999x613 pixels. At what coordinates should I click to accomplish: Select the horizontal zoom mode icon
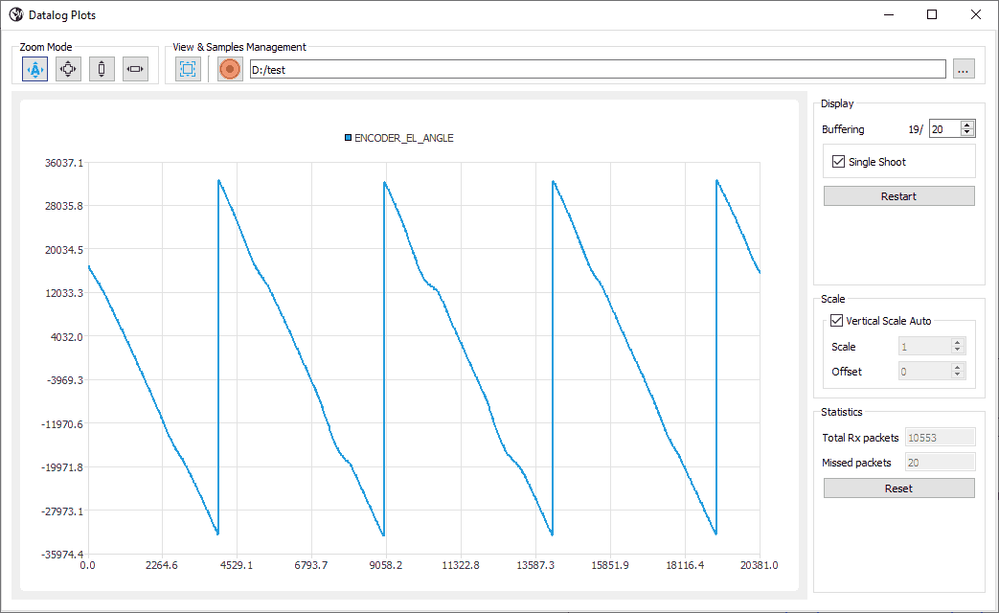(x=135, y=69)
